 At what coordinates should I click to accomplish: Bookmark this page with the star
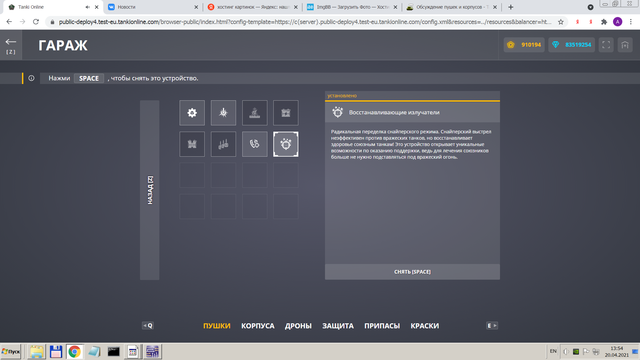[x=561, y=22]
